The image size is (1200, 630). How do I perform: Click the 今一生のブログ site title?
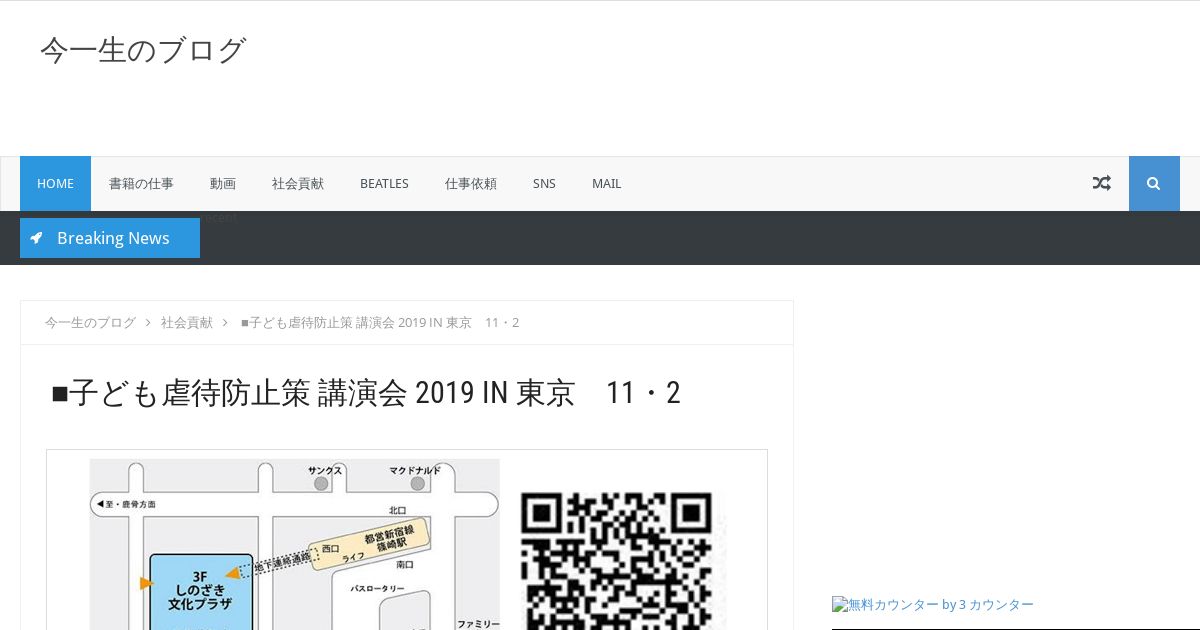143,50
